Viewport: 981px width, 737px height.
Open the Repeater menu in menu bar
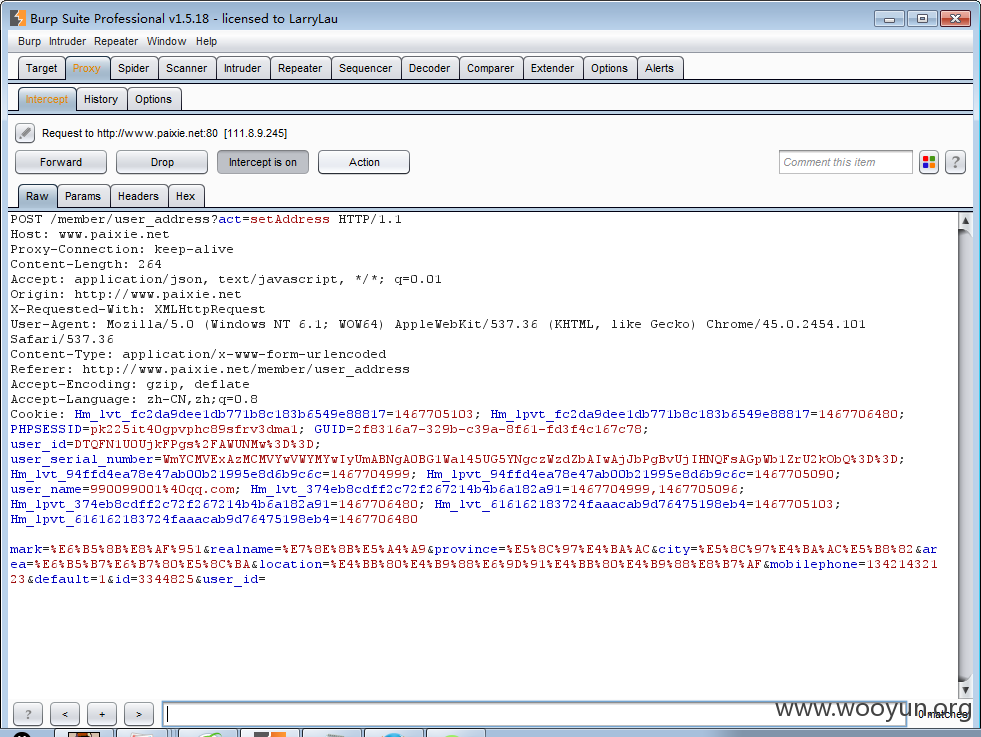tap(116, 41)
